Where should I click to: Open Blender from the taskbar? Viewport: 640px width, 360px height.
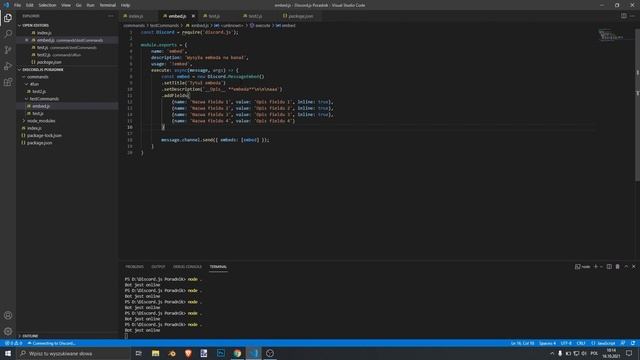(172, 353)
